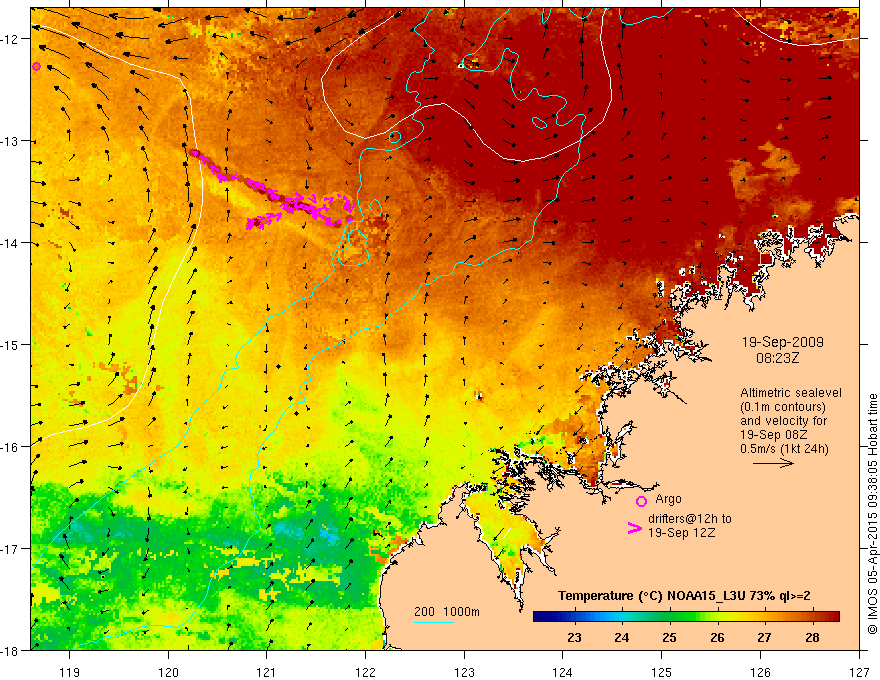Click the '19-Sep 12Z' legend text
This screenshot has width=880, height=680.
pos(682,533)
